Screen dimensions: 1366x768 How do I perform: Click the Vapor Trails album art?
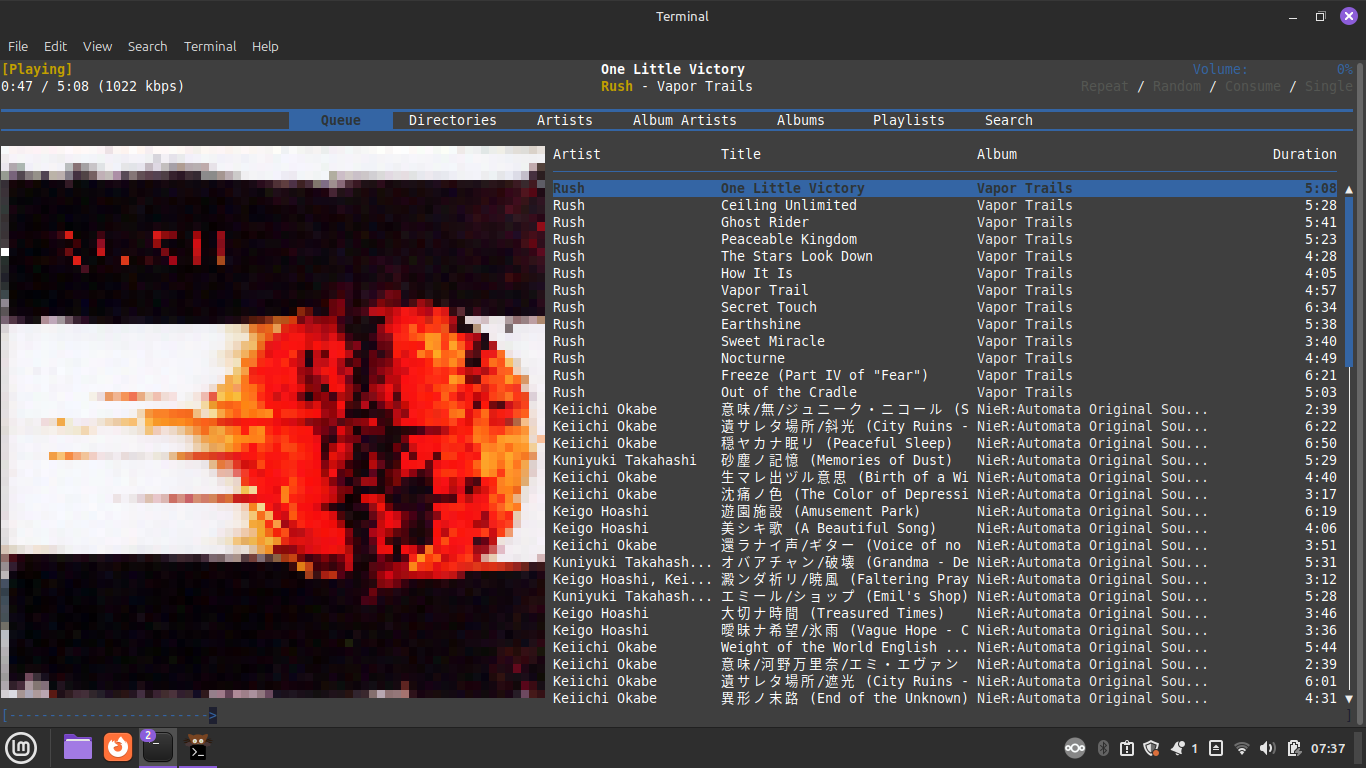273,422
